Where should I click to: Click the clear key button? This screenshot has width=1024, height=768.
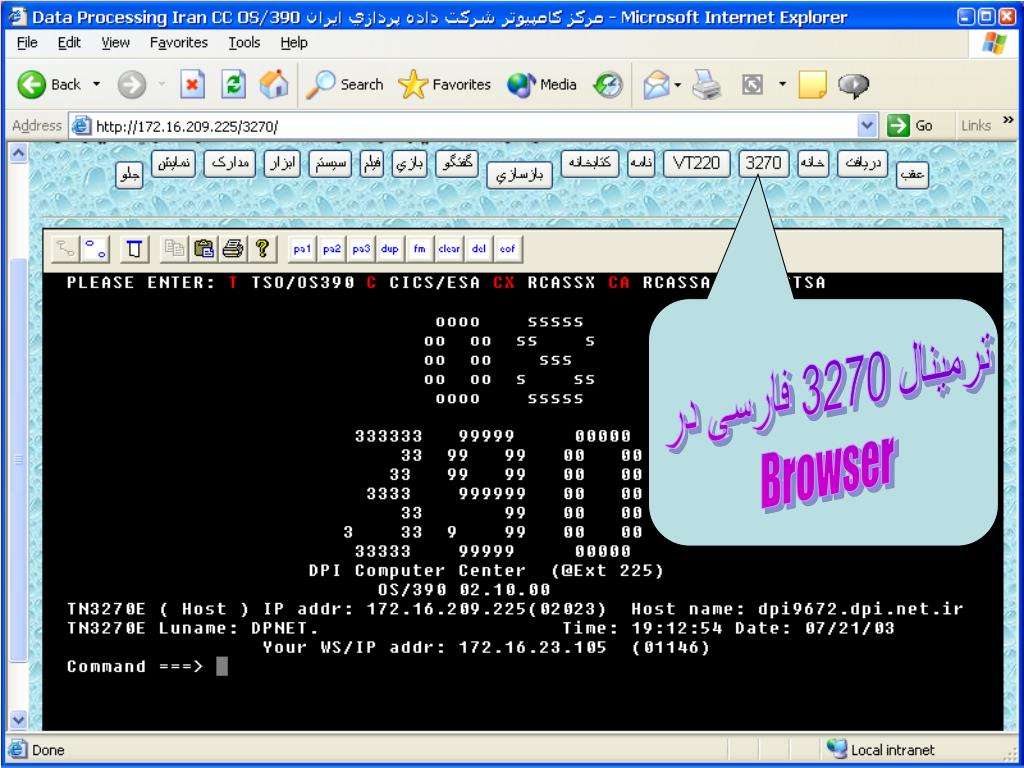(x=449, y=249)
